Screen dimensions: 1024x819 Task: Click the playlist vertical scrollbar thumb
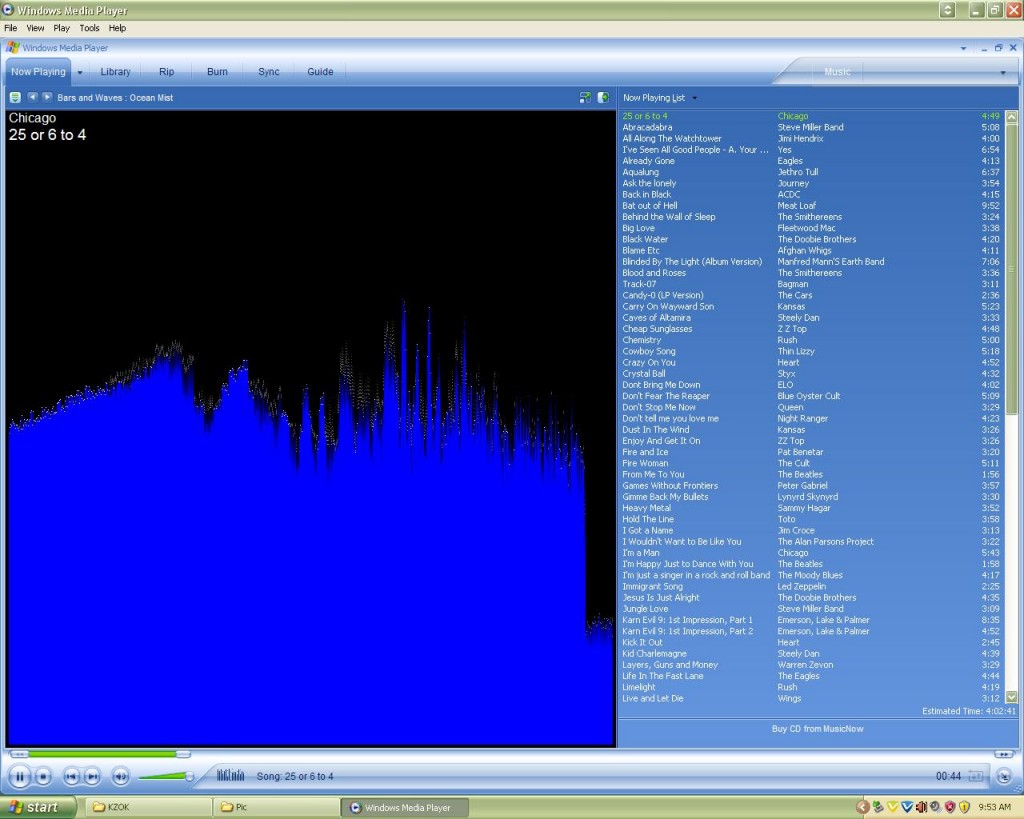[x=1012, y=268]
